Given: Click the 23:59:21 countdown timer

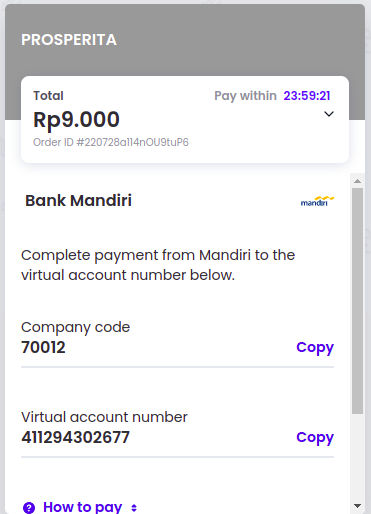Looking at the screenshot, I should coord(307,96).
